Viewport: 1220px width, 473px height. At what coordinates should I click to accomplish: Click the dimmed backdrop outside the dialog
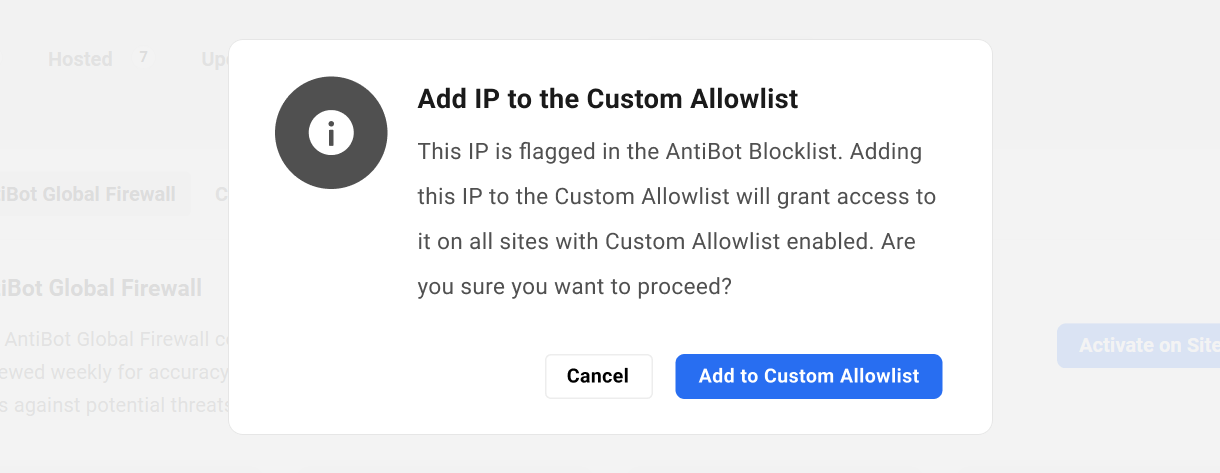click(1100, 150)
